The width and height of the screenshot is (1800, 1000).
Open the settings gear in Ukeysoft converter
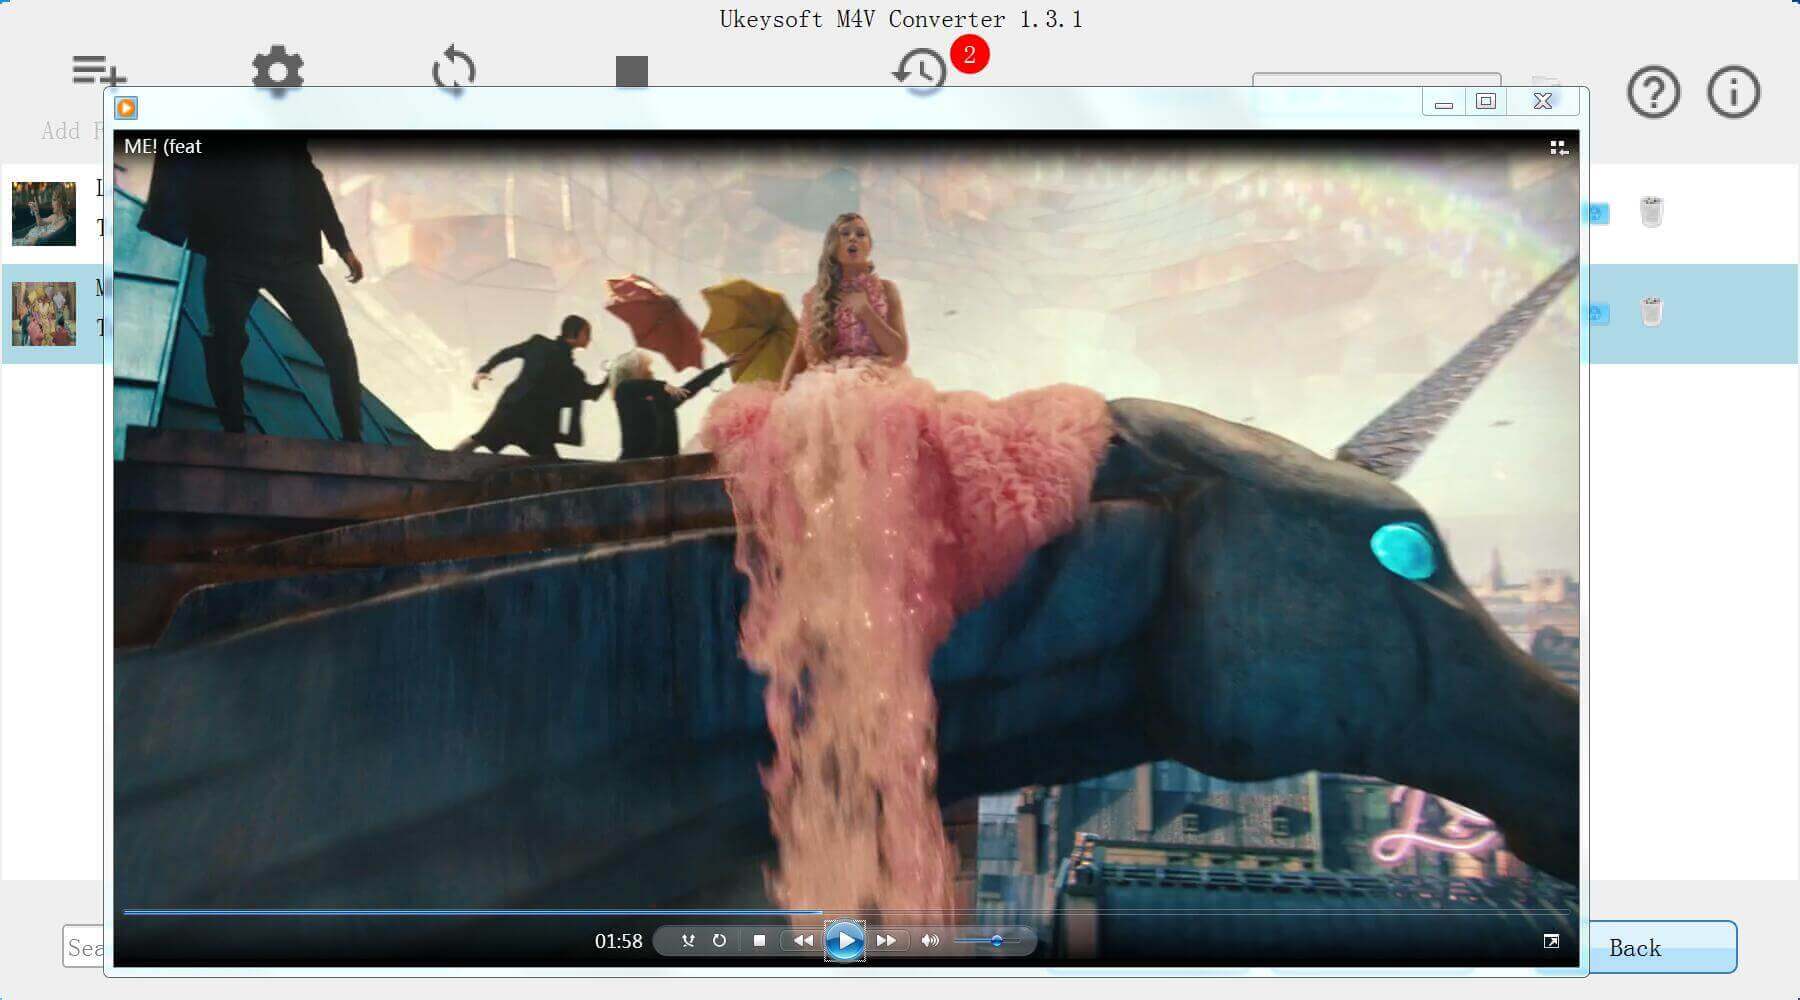coord(277,71)
